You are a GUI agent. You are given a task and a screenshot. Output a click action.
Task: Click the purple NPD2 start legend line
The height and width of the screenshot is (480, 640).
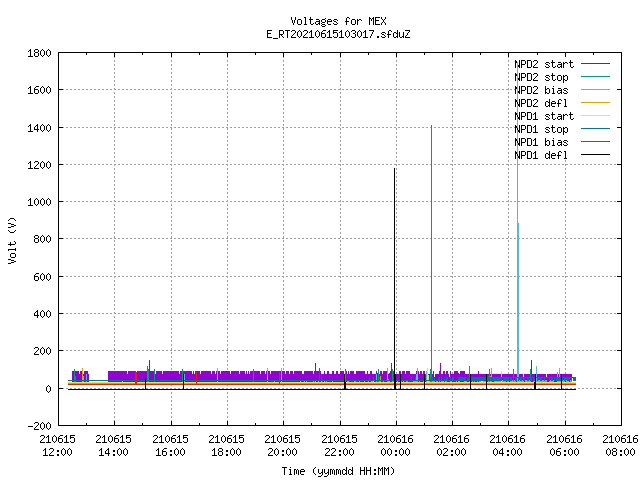[x=595, y=64]
